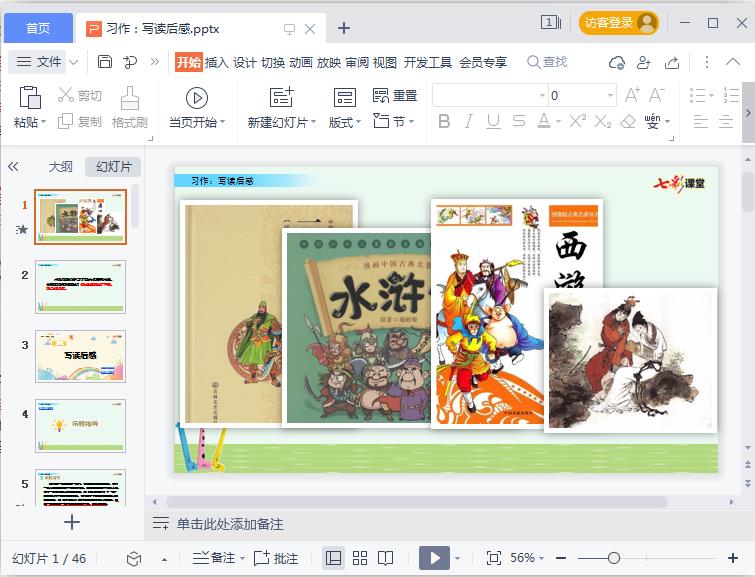
Task: Click the Undo icon in quick toolbar
Action: click(x=130, y=62)
